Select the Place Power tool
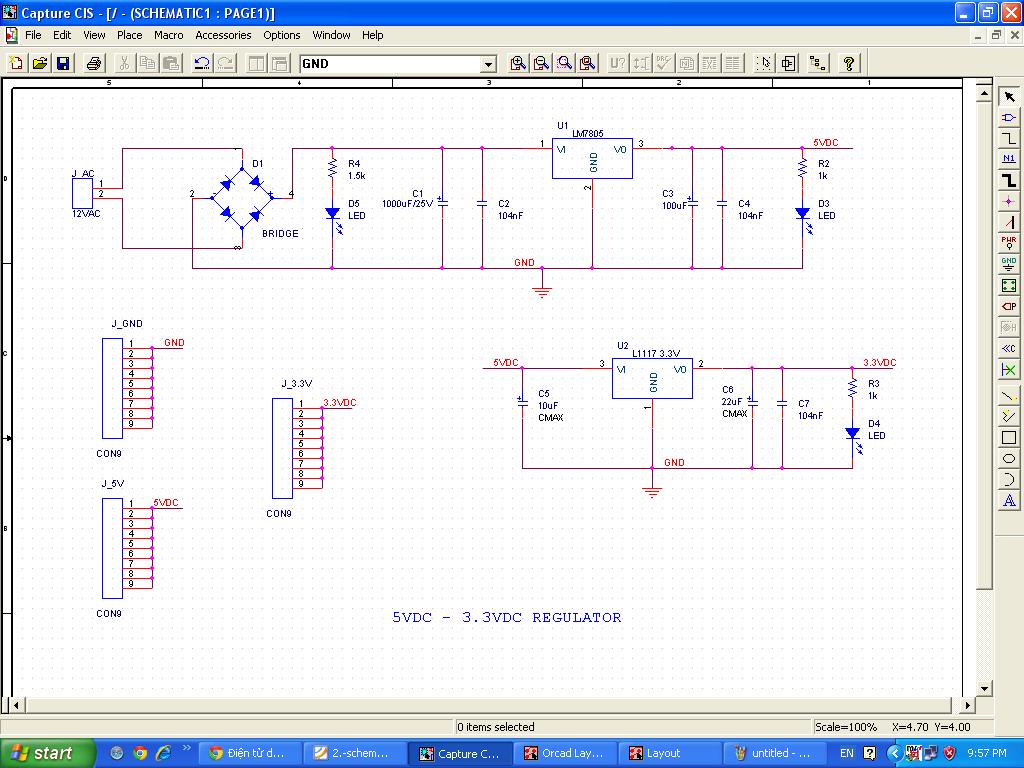Image resolution: width=1024 pixels, height=768 pixels. (x=1009, y=243)
